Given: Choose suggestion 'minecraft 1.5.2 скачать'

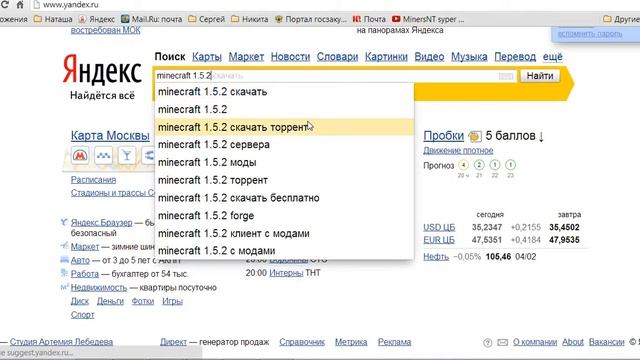Looking at the screenshot, I should (x=284, y=92).
